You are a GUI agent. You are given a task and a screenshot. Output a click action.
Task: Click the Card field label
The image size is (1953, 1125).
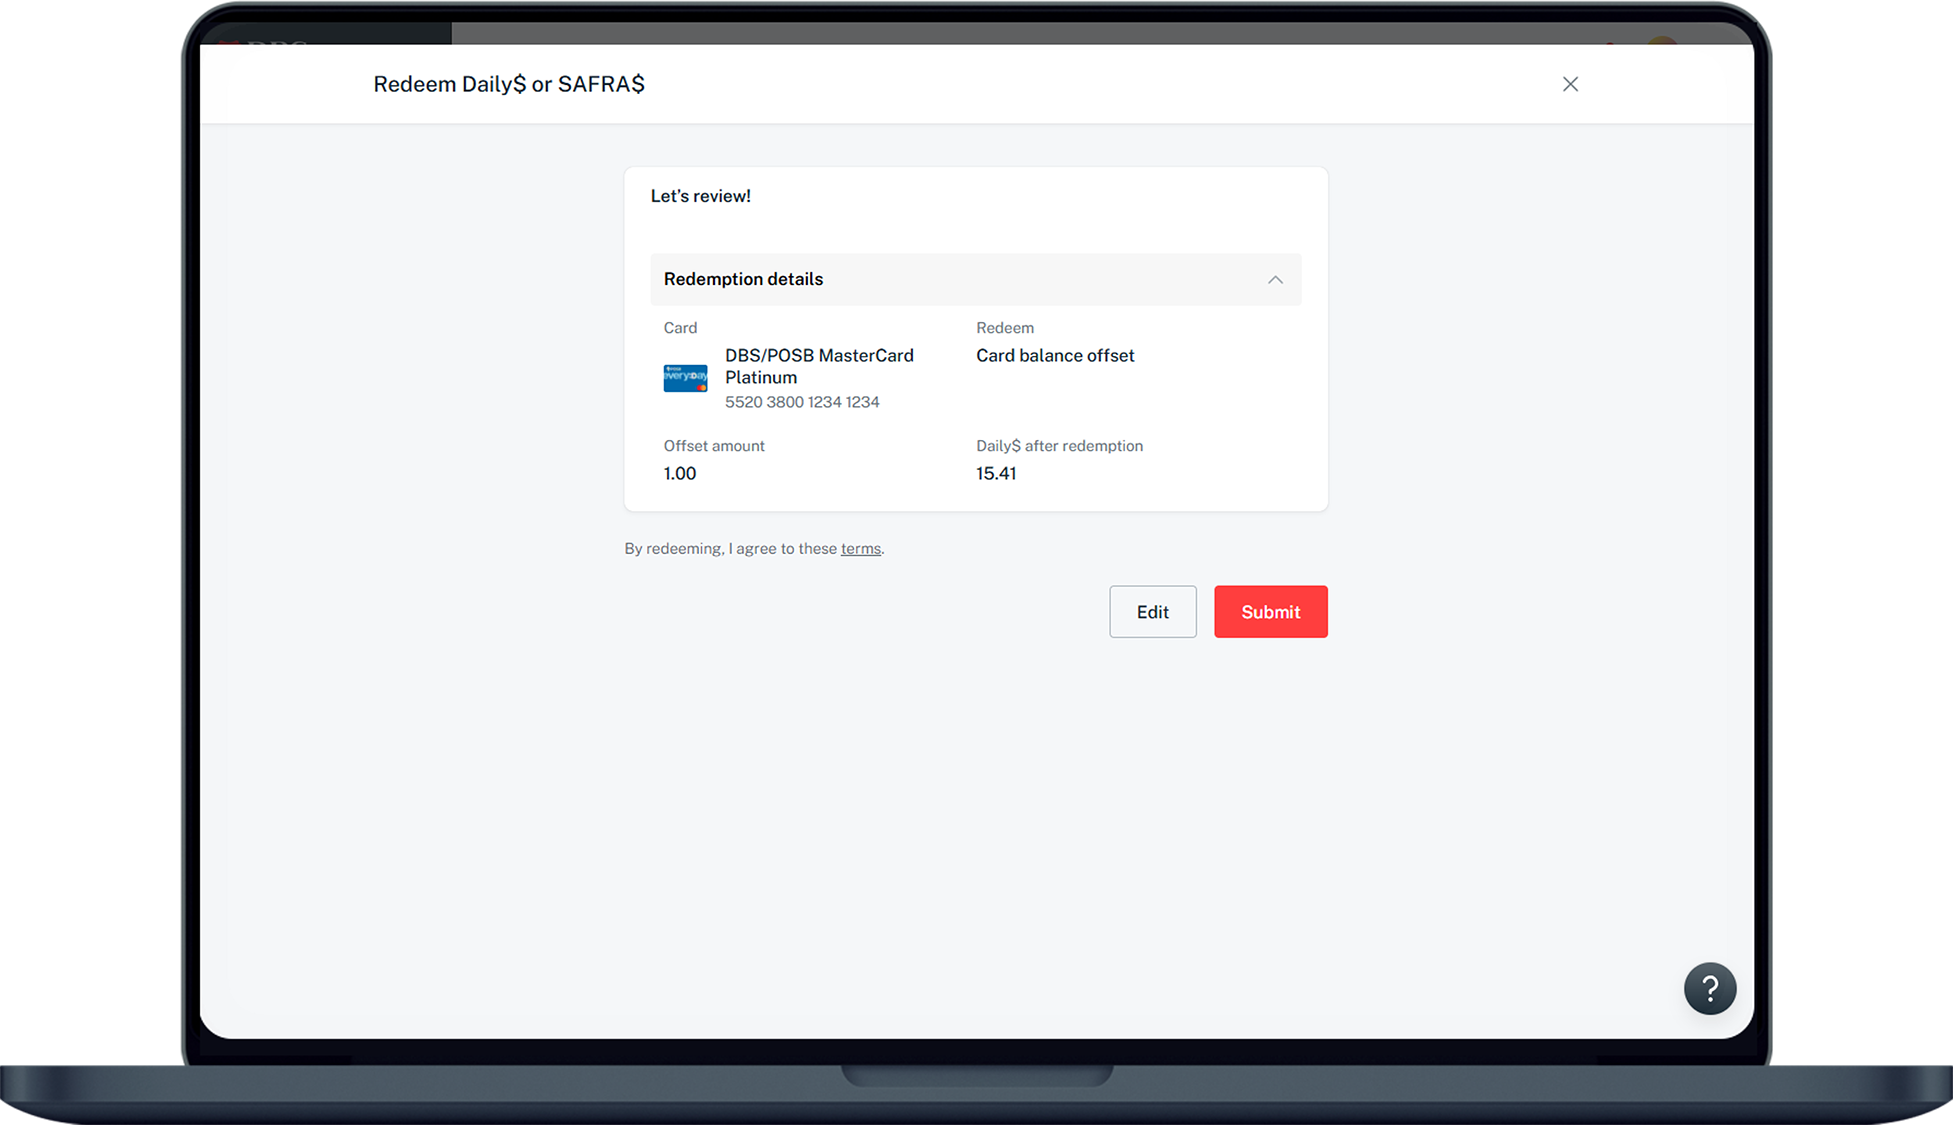point(680,328)
